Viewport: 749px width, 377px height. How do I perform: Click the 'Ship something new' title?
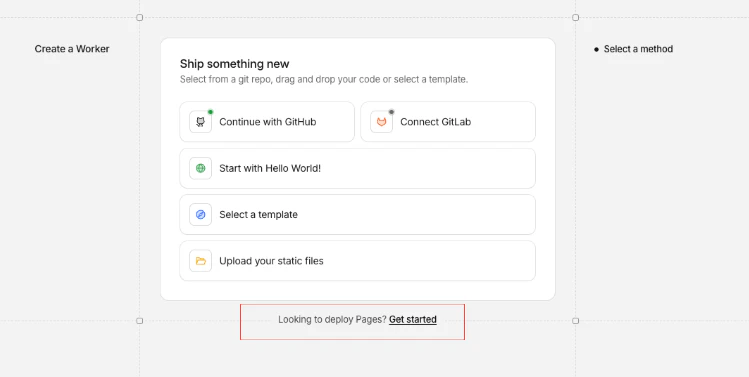coord(235,64)
